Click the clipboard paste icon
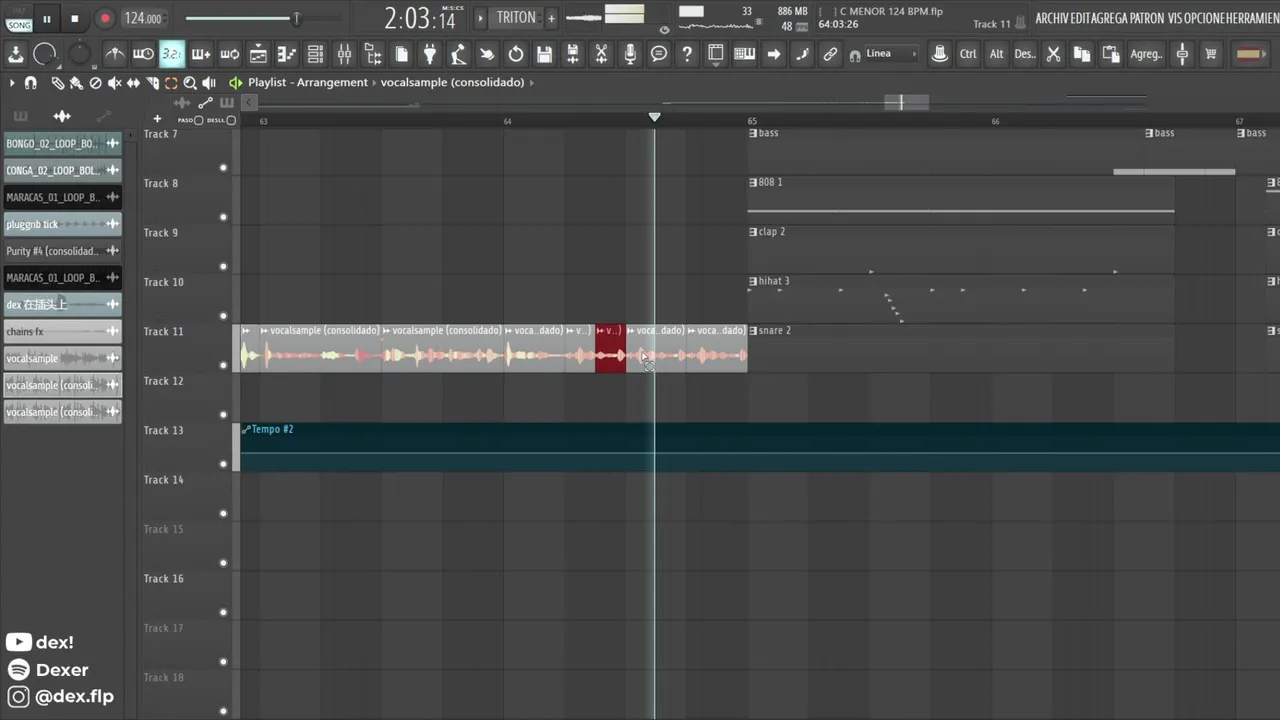1280x720 pixels. pos(1110,54)
